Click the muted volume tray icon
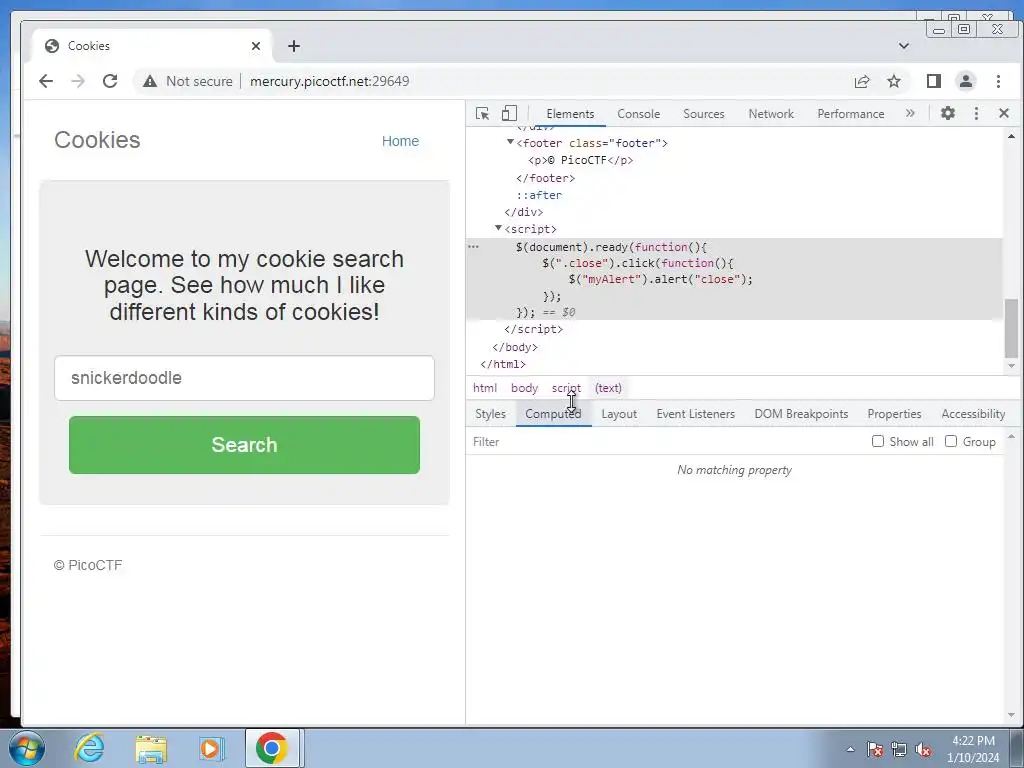Image resolution: width=1024 pixels, height=768 pixels. pos(923,749)
